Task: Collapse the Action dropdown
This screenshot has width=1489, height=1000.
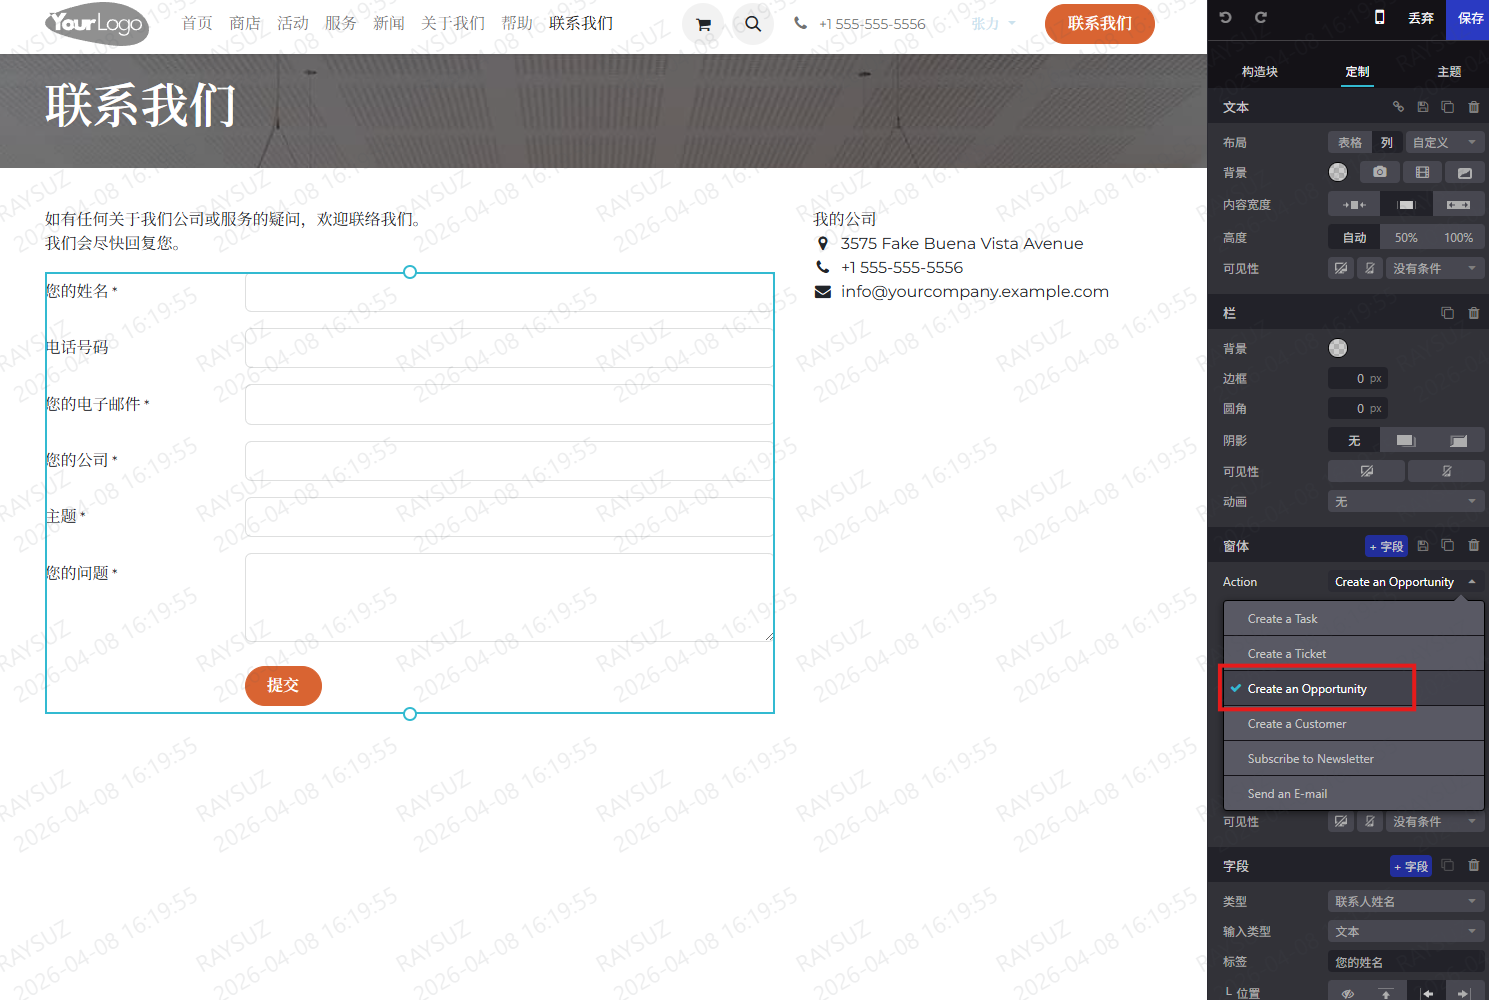Action: coord(1406,582)
